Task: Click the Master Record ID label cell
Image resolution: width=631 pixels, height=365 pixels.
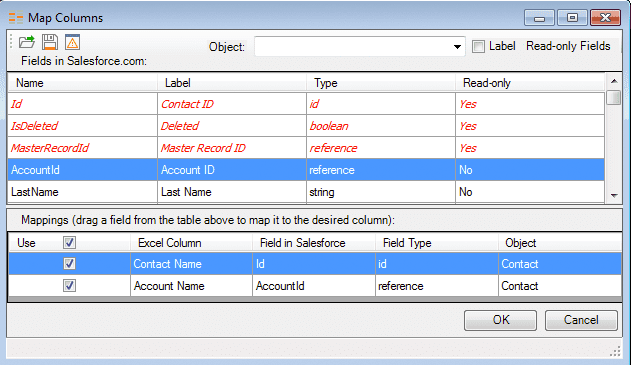Action: (x=232, y=148)
